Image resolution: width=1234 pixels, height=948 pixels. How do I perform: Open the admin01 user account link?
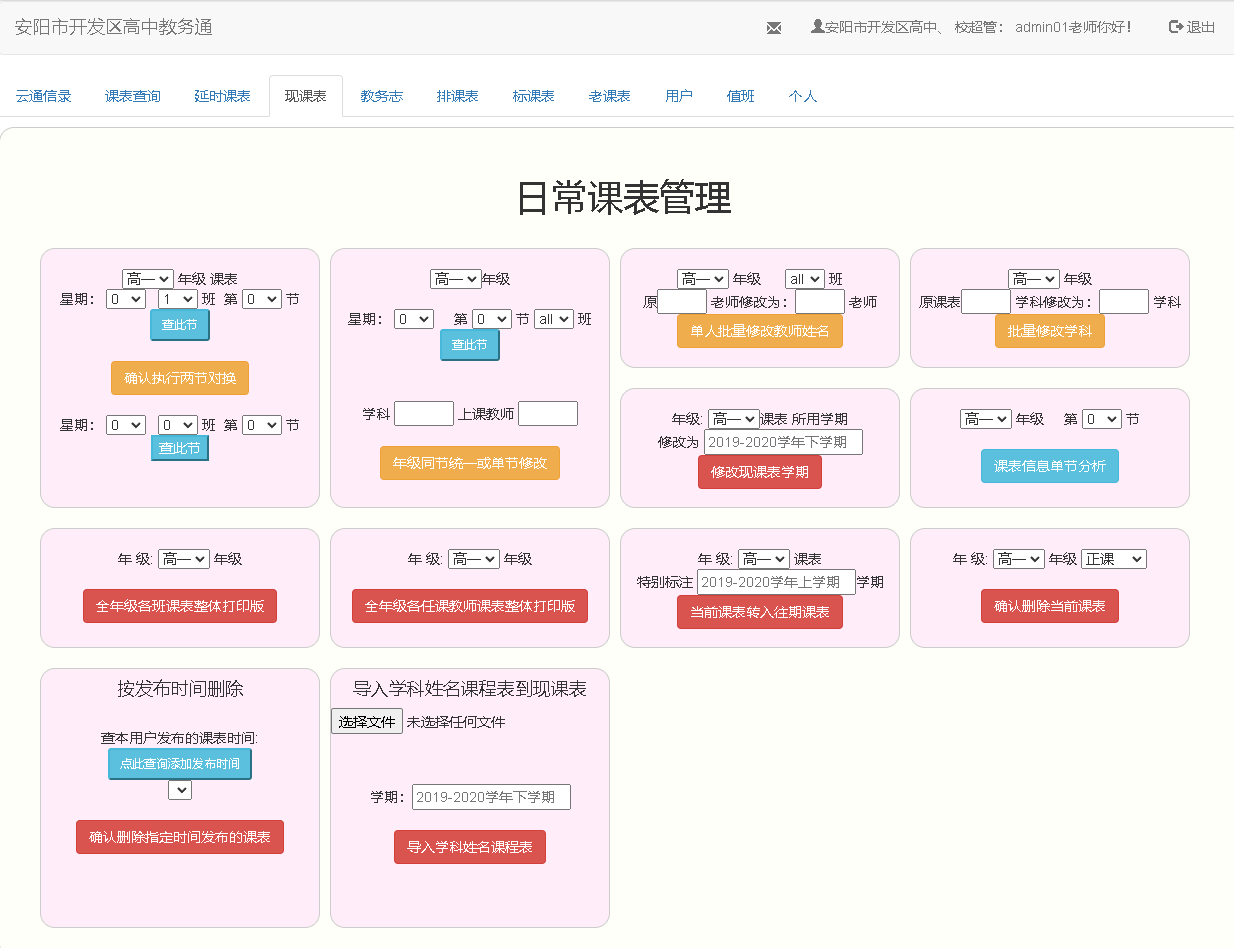click(x=971, y=27)
